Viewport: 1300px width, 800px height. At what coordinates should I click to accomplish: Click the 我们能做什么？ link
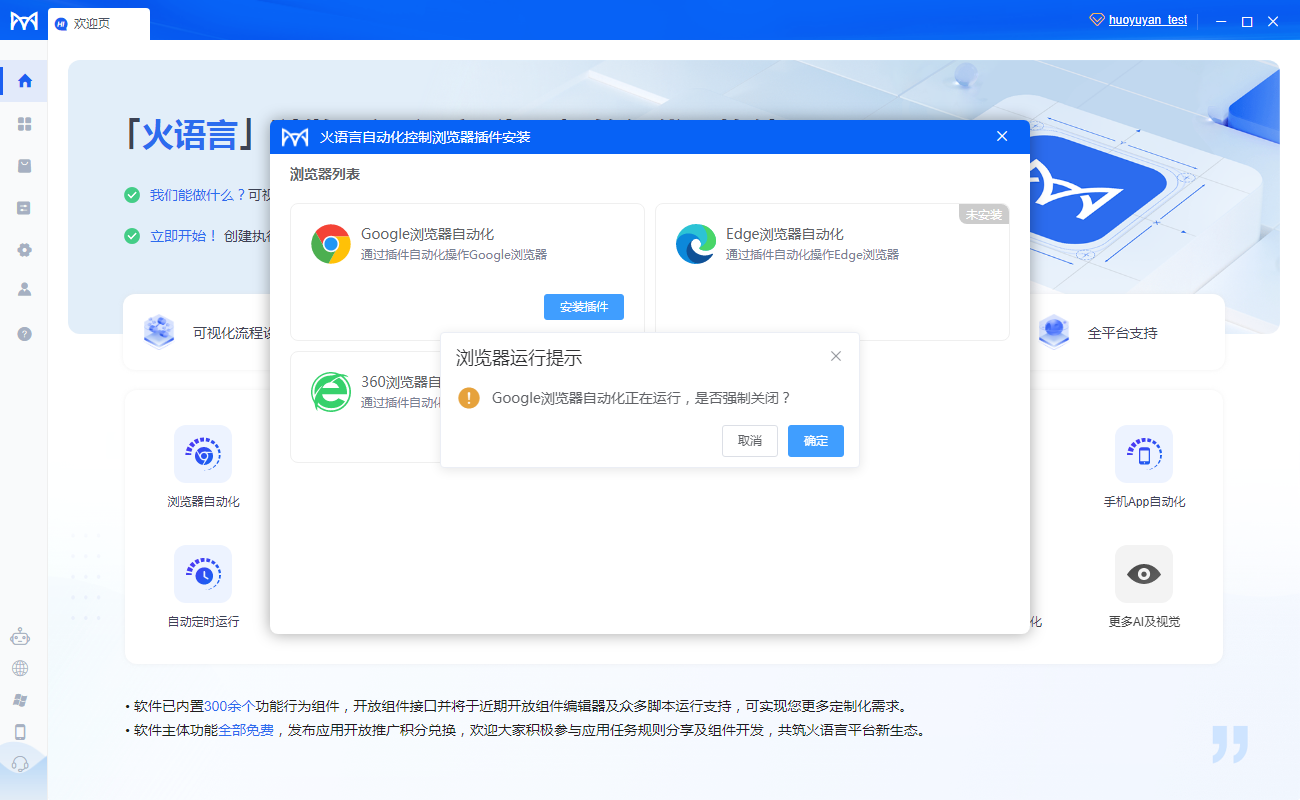198,195
